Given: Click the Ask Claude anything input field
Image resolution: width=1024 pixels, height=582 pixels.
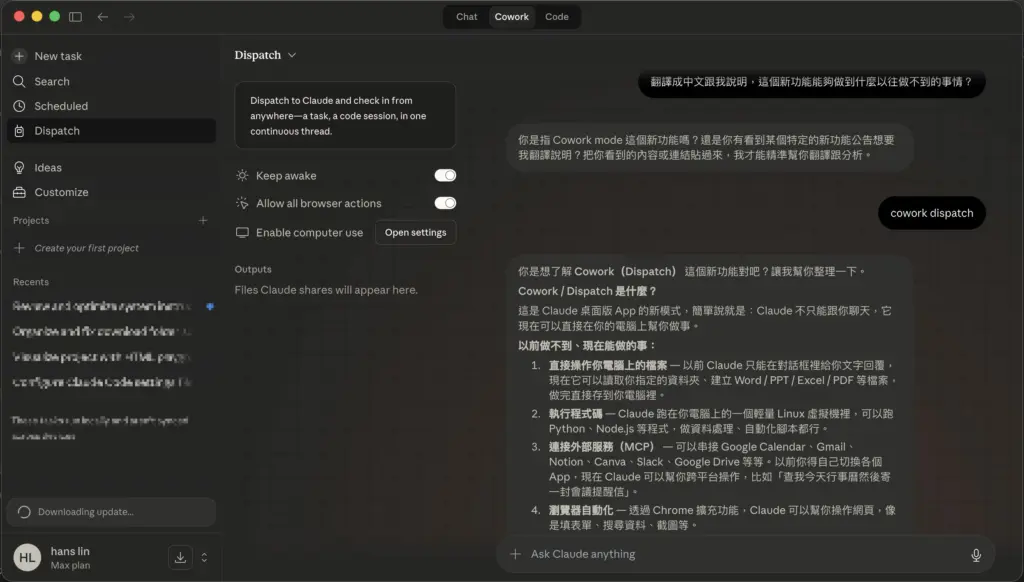Looking at the screenshot, I should click(x=700, y=554).
